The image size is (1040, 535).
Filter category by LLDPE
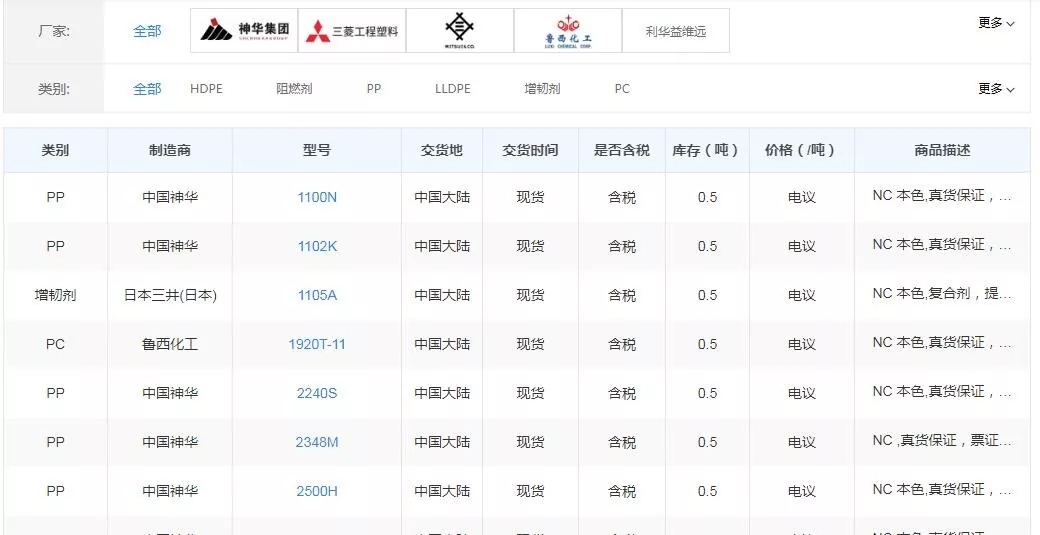pos(452,89)
